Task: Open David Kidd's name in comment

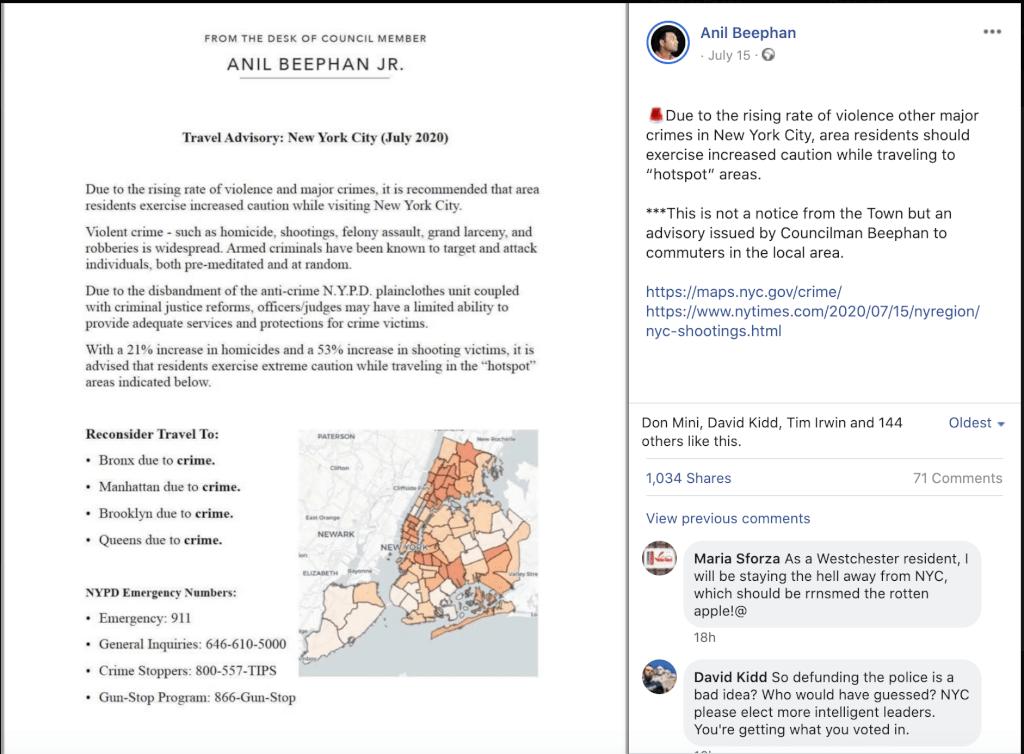Action: [x=730, y=677]
